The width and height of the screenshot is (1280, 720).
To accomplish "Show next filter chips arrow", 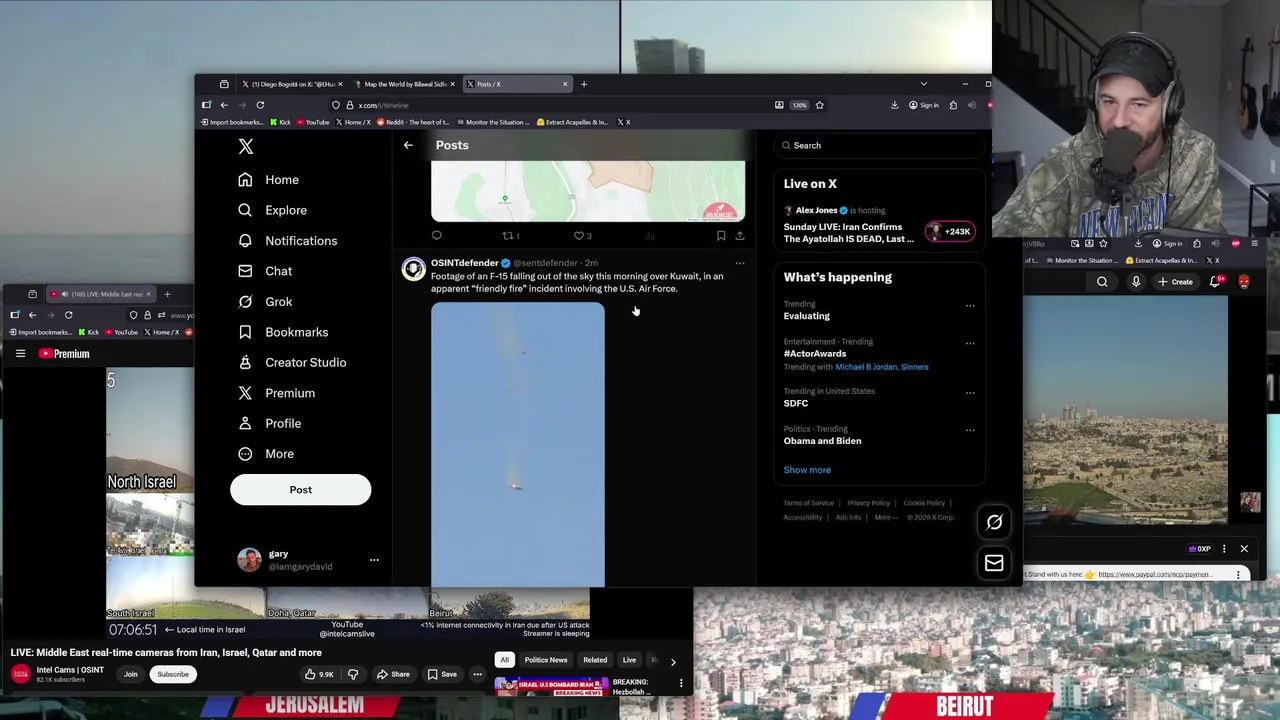I will [x=673, y=661].
